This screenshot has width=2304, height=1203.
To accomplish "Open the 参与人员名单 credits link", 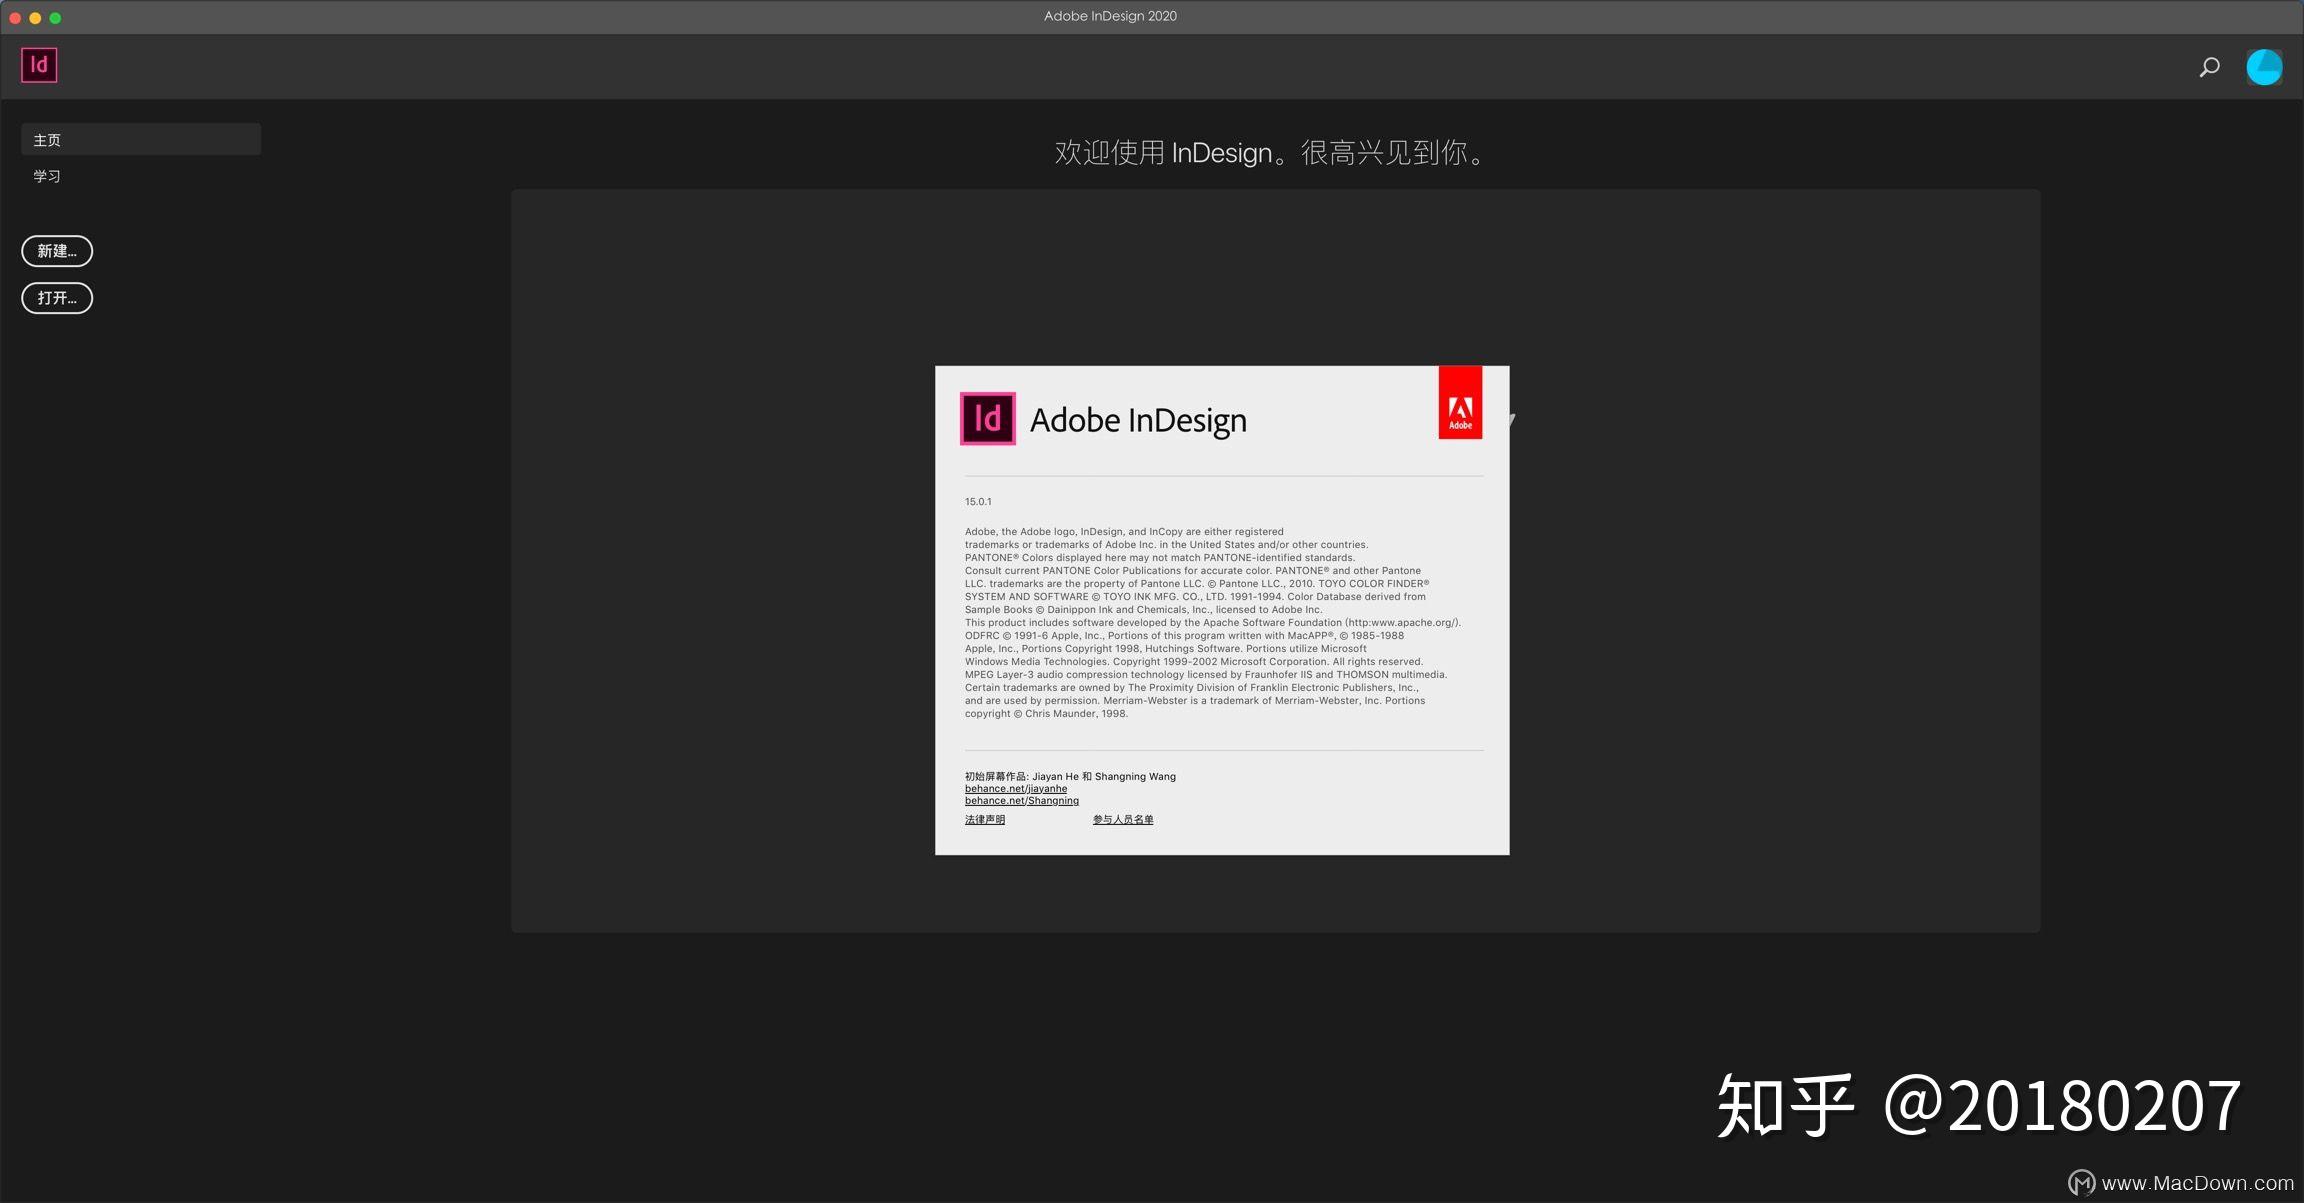I will [1122, 819].
